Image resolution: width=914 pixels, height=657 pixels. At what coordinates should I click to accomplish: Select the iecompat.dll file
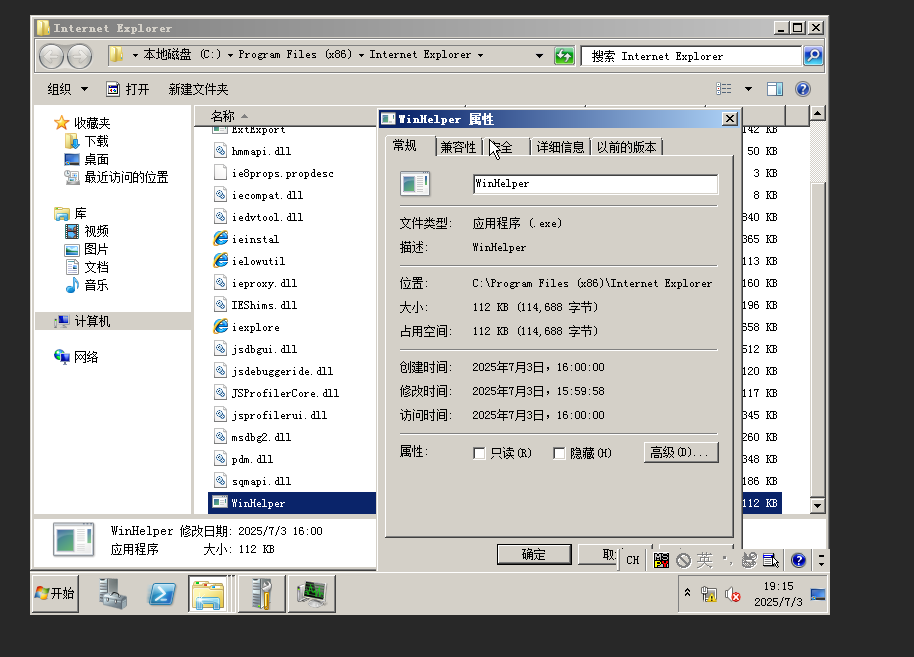[x=259, y=195]
